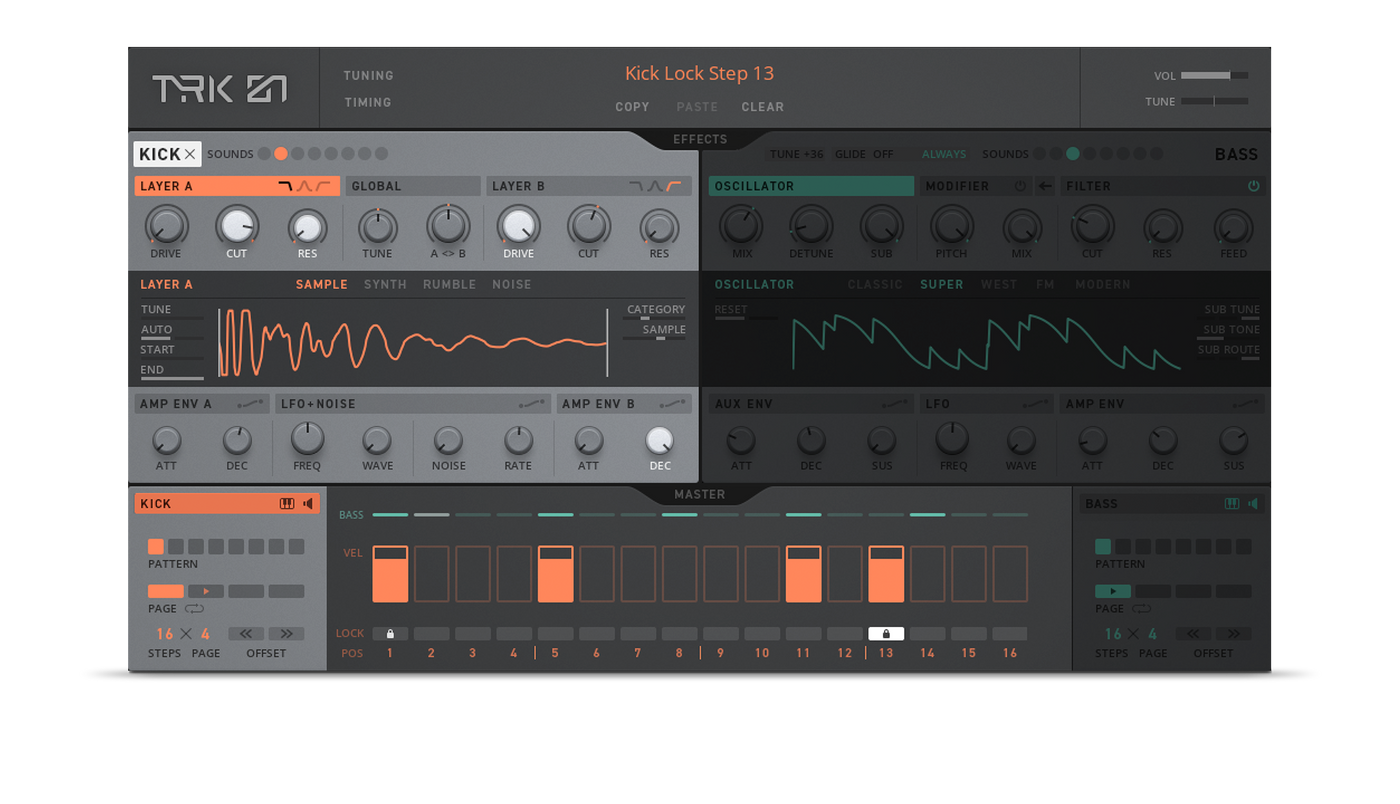
Task: Open the TUNE +36 selector
Action: (x=797, y=154)
